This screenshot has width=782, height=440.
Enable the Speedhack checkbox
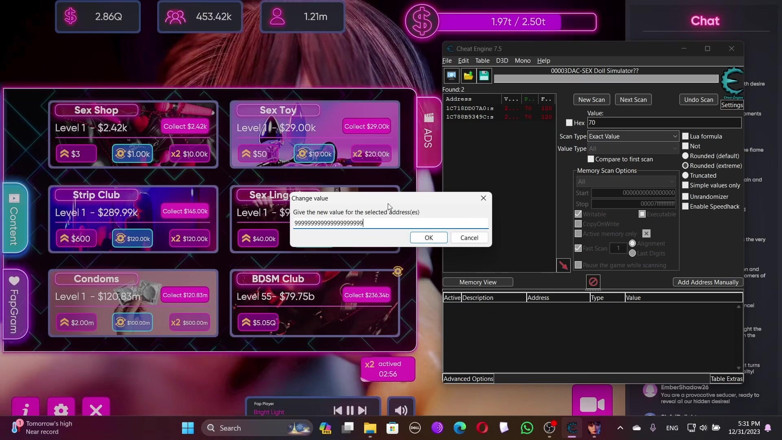pos(685,207)
